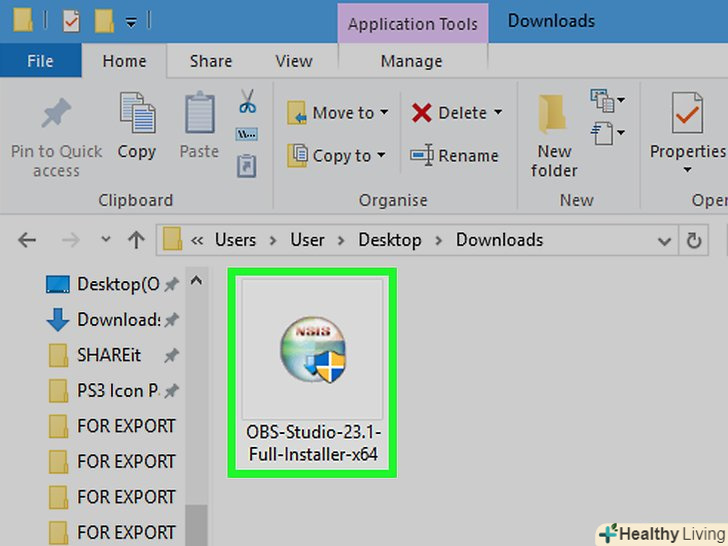Click the OBS-Studio-23.1-Full-Installer-x64 filename

(313, 443)
